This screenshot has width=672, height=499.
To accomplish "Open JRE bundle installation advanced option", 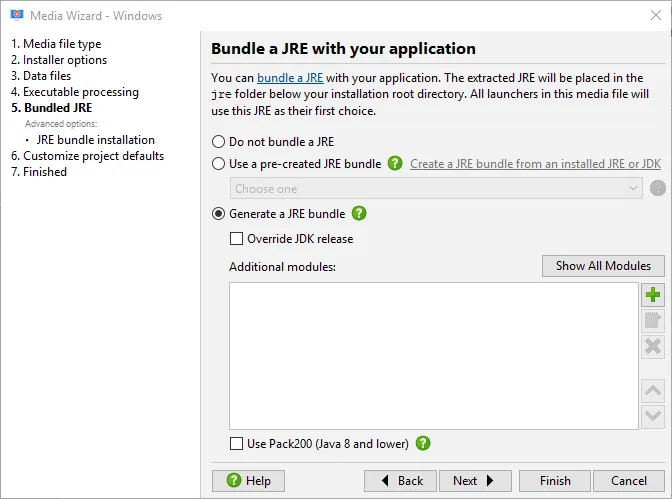I will (x=96, y=140).
